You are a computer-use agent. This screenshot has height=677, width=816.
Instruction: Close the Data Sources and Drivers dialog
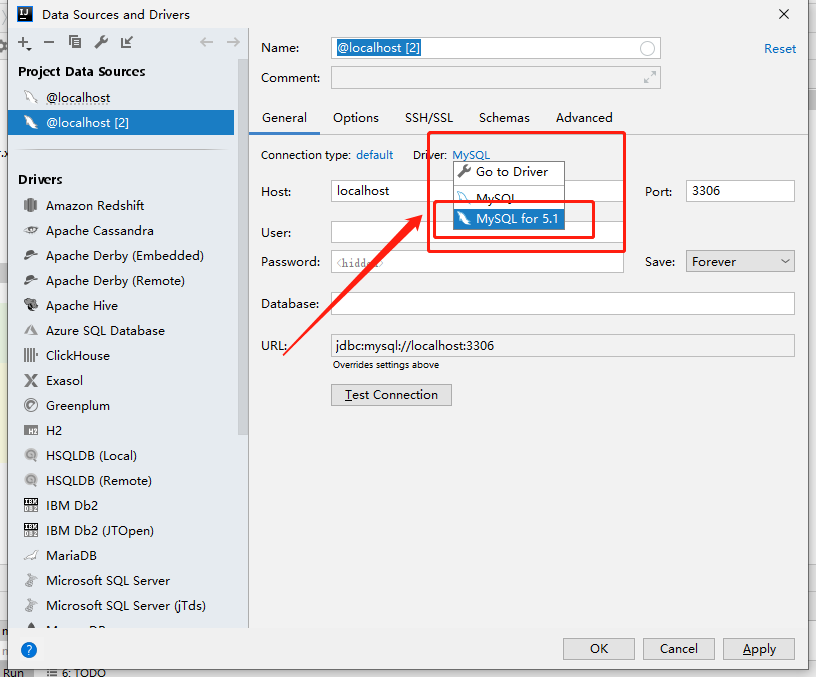pyautogui.click(x=784, y=14)
